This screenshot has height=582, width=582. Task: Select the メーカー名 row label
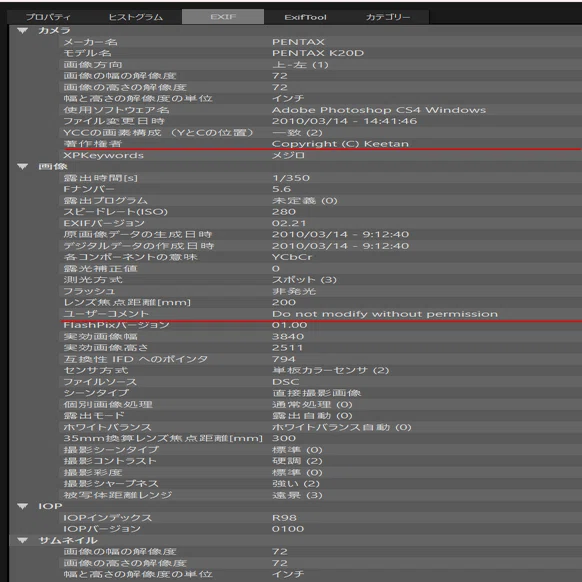pos(90,42)
